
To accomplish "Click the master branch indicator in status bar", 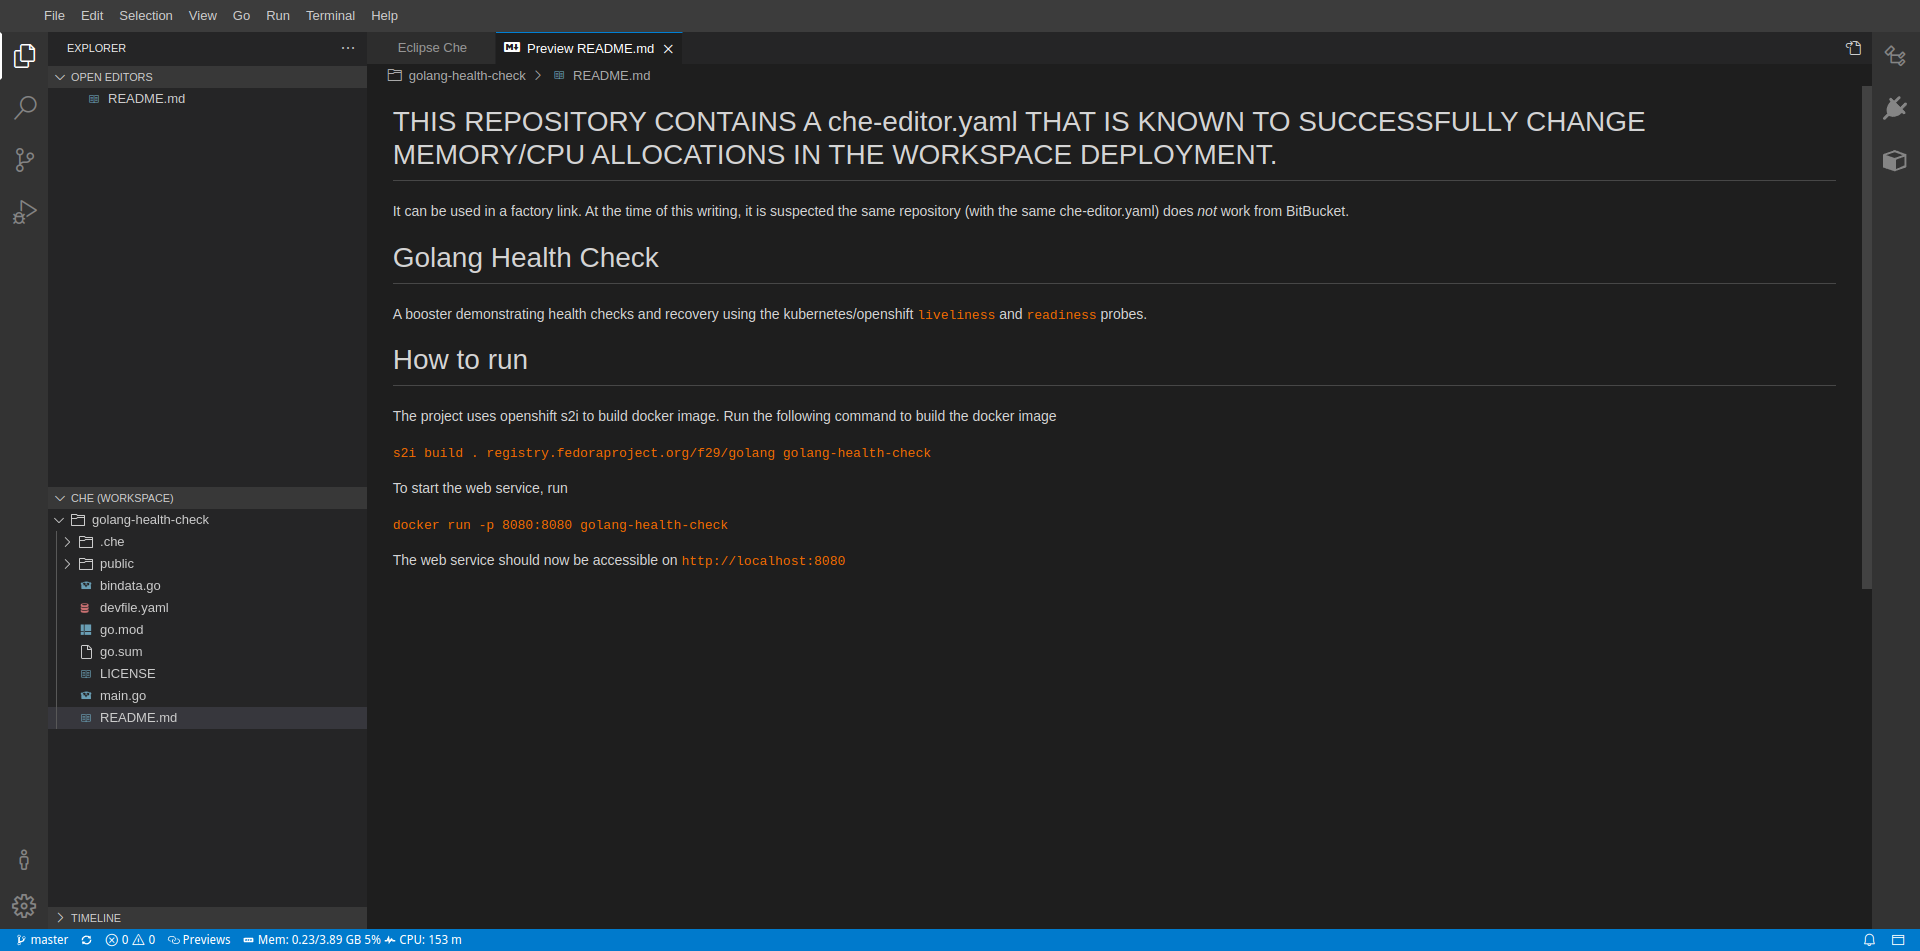I will point(42,940).
